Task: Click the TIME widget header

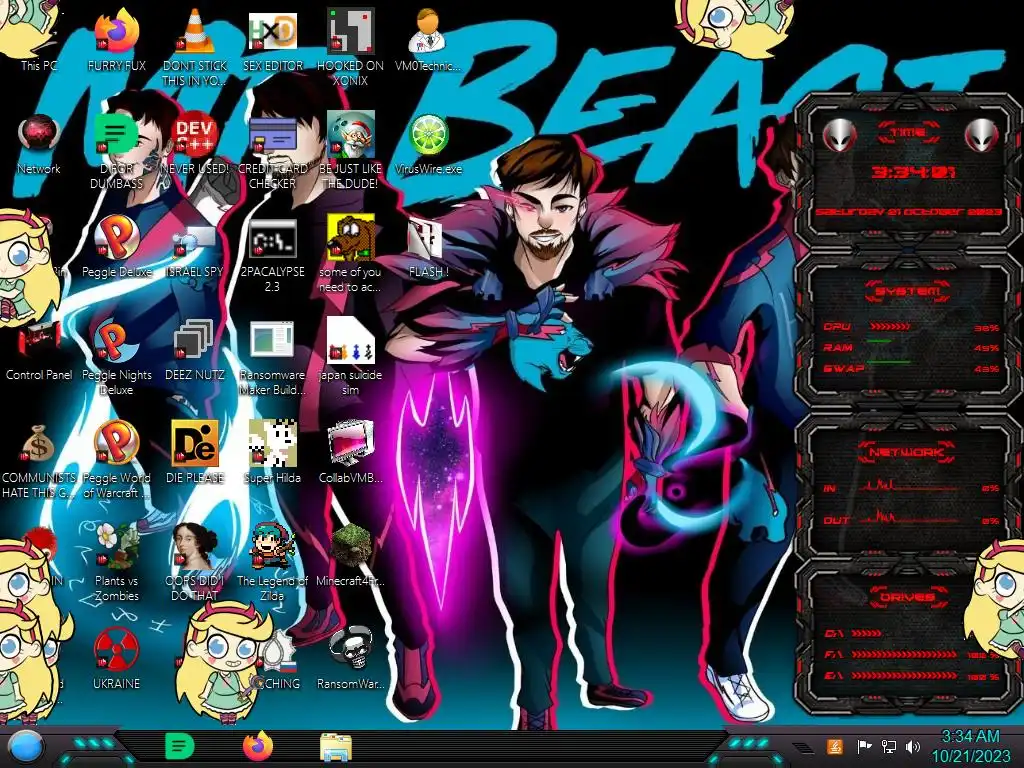Action: pyautogui.click(x=908, y=133)
